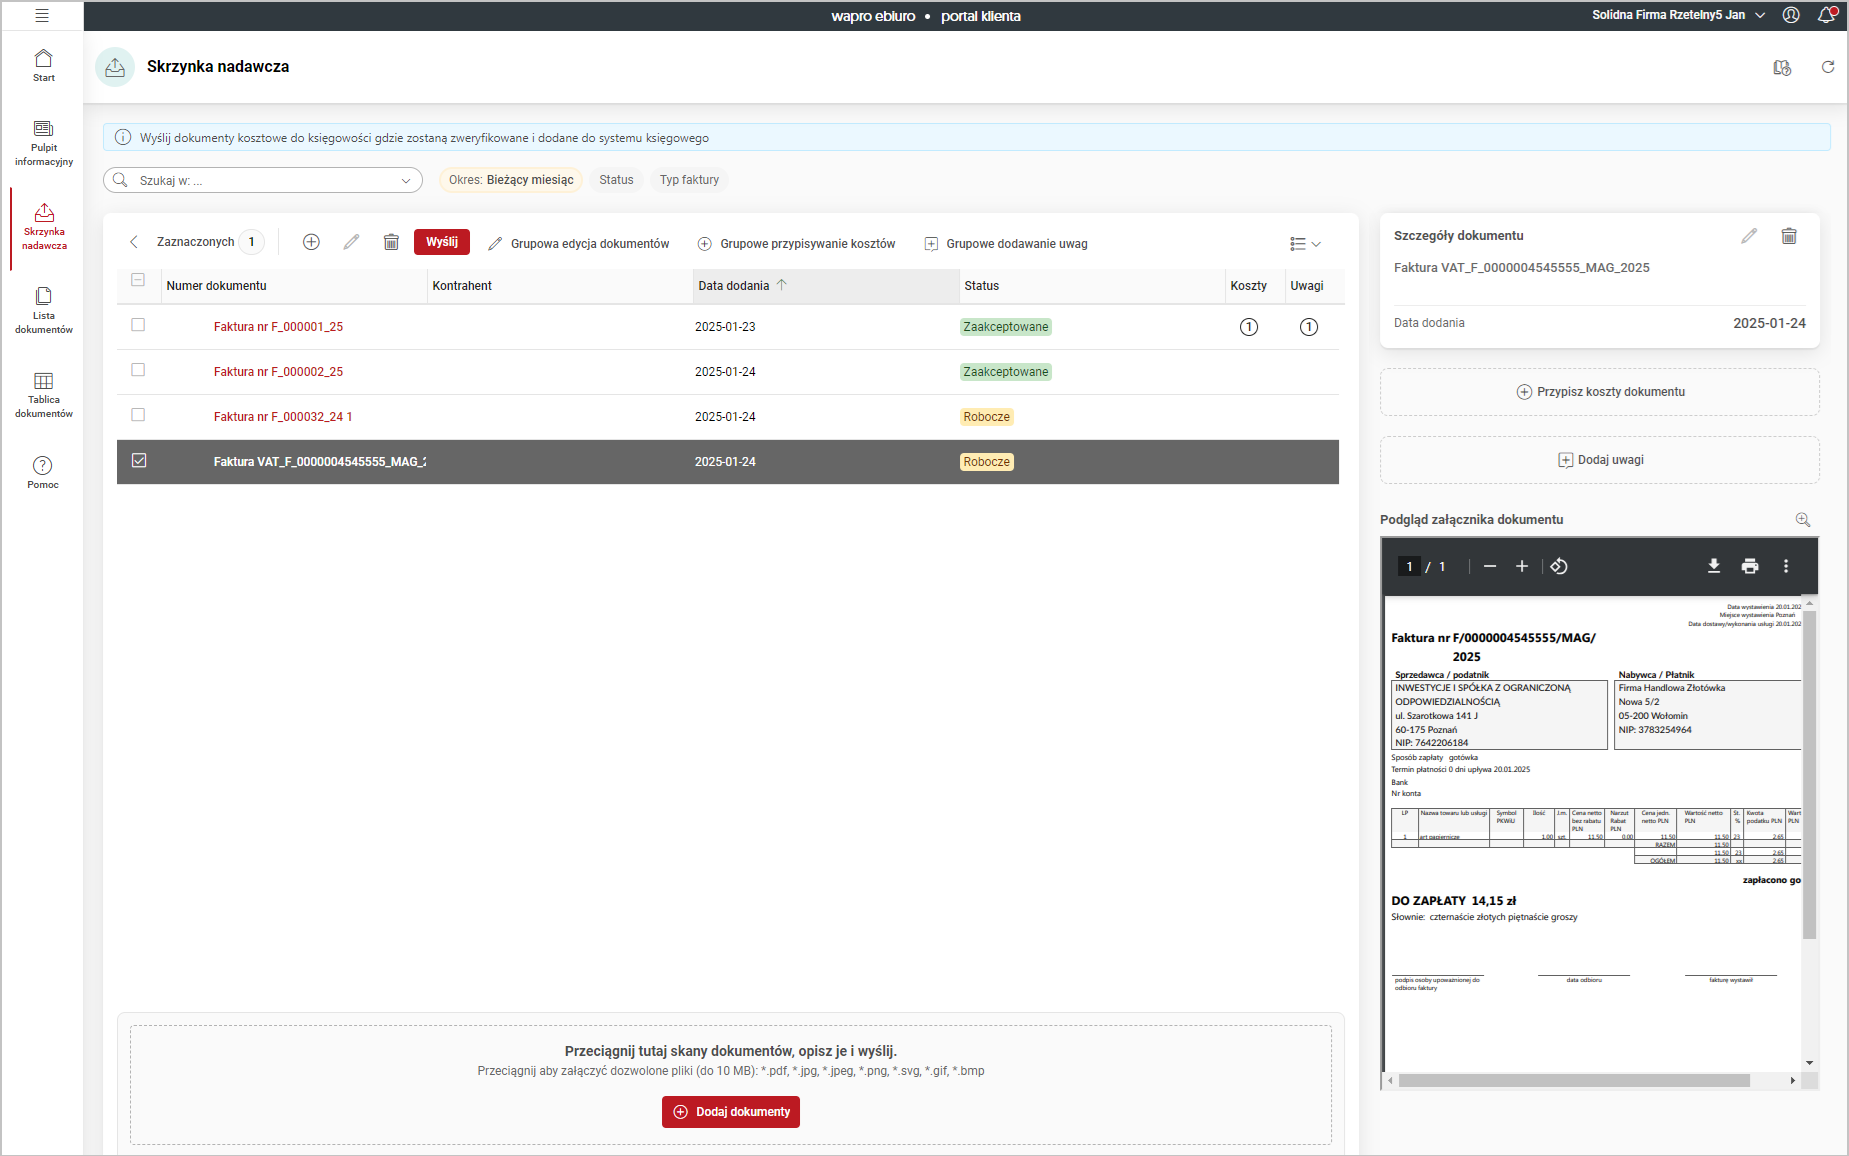Click Dodaj dokumenty button
This screenshot has height=1156, width=1849.
click(x=731, y=1112)
